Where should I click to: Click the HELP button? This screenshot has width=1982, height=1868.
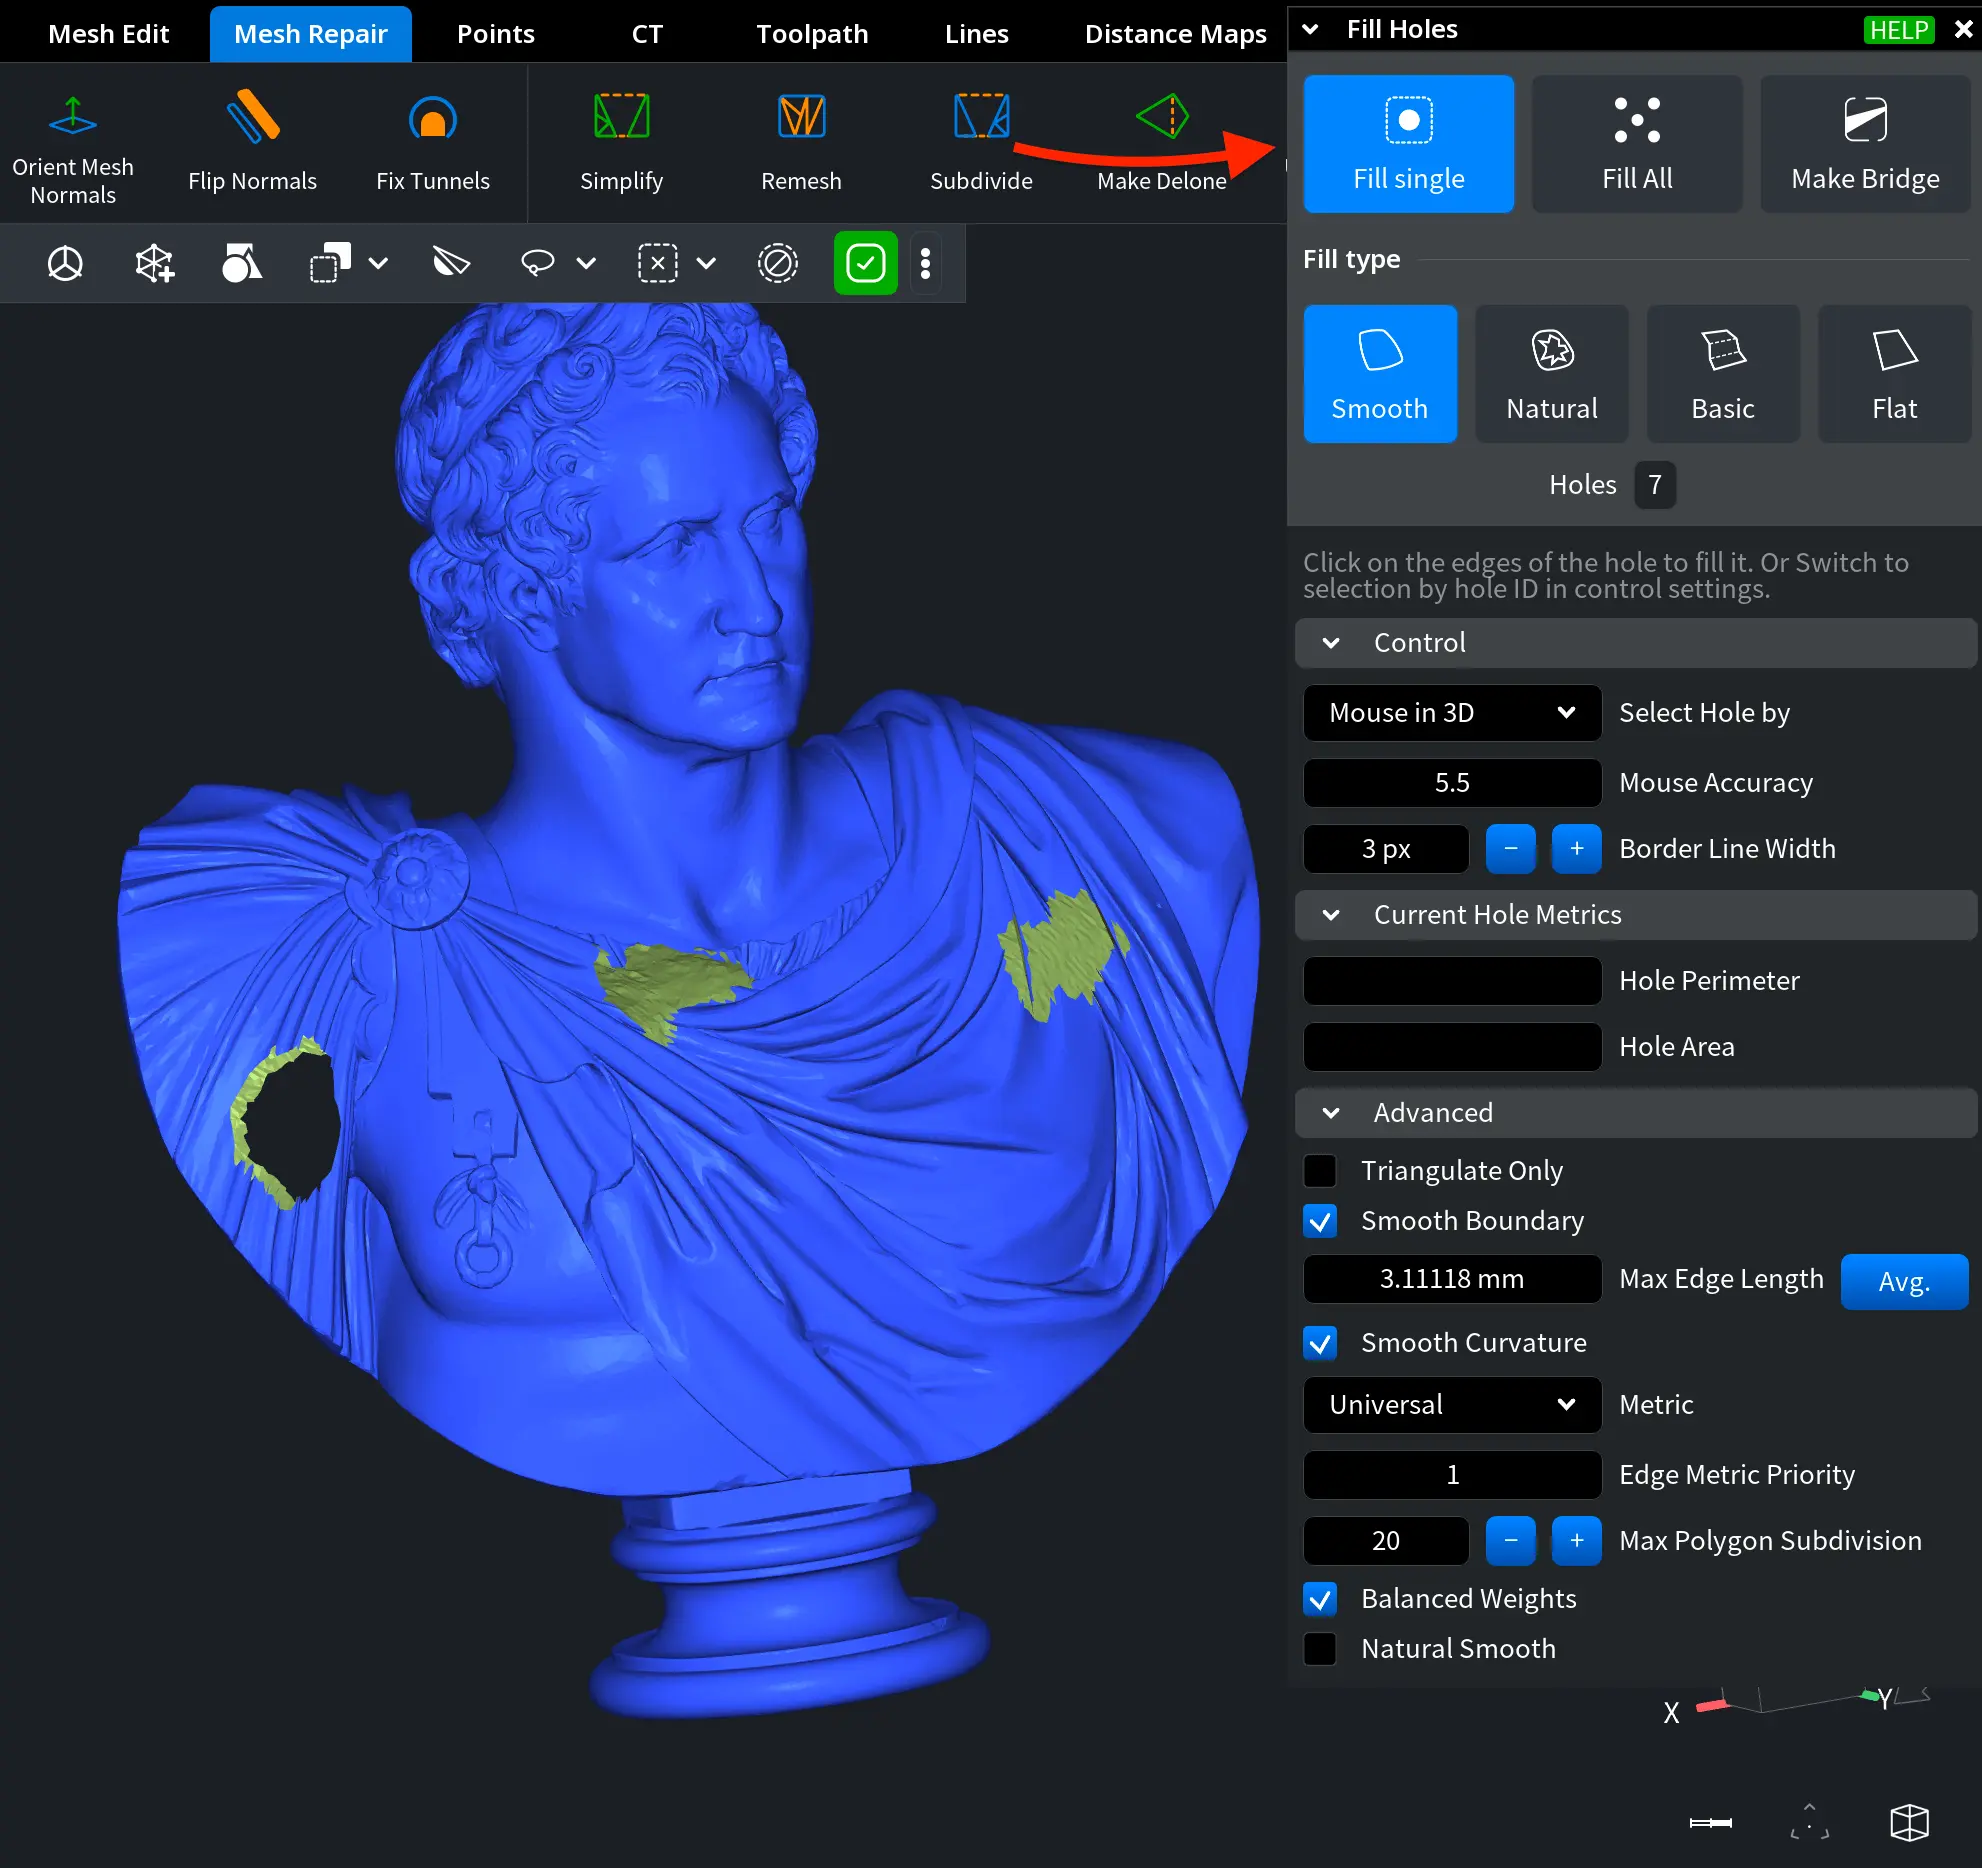pos(1897,29)
